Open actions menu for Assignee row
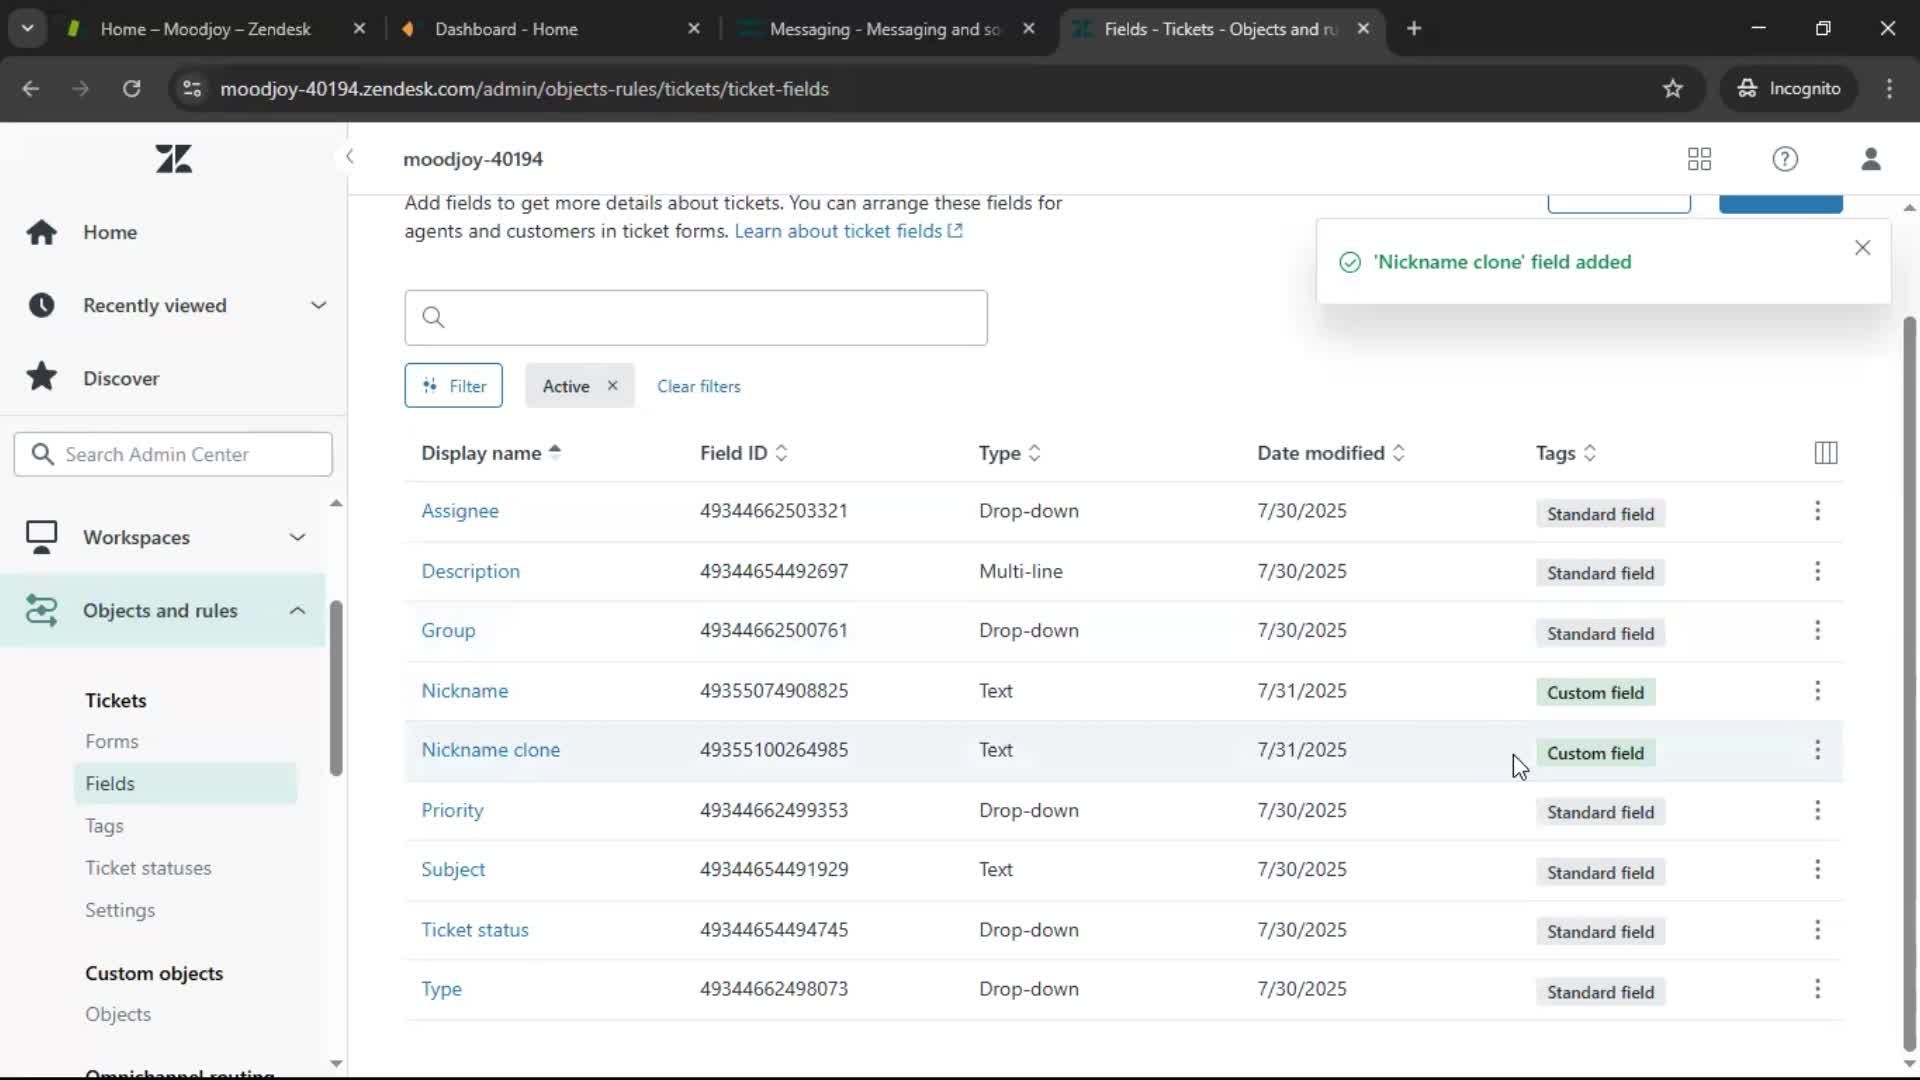1920x1080 pixels. (1817, 511)
